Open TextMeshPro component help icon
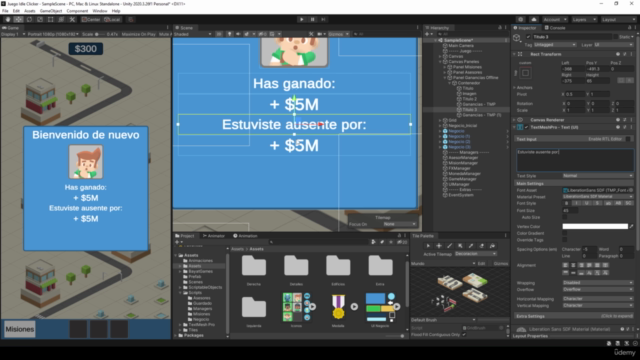The image size is (640, 360). pos(618,127)
